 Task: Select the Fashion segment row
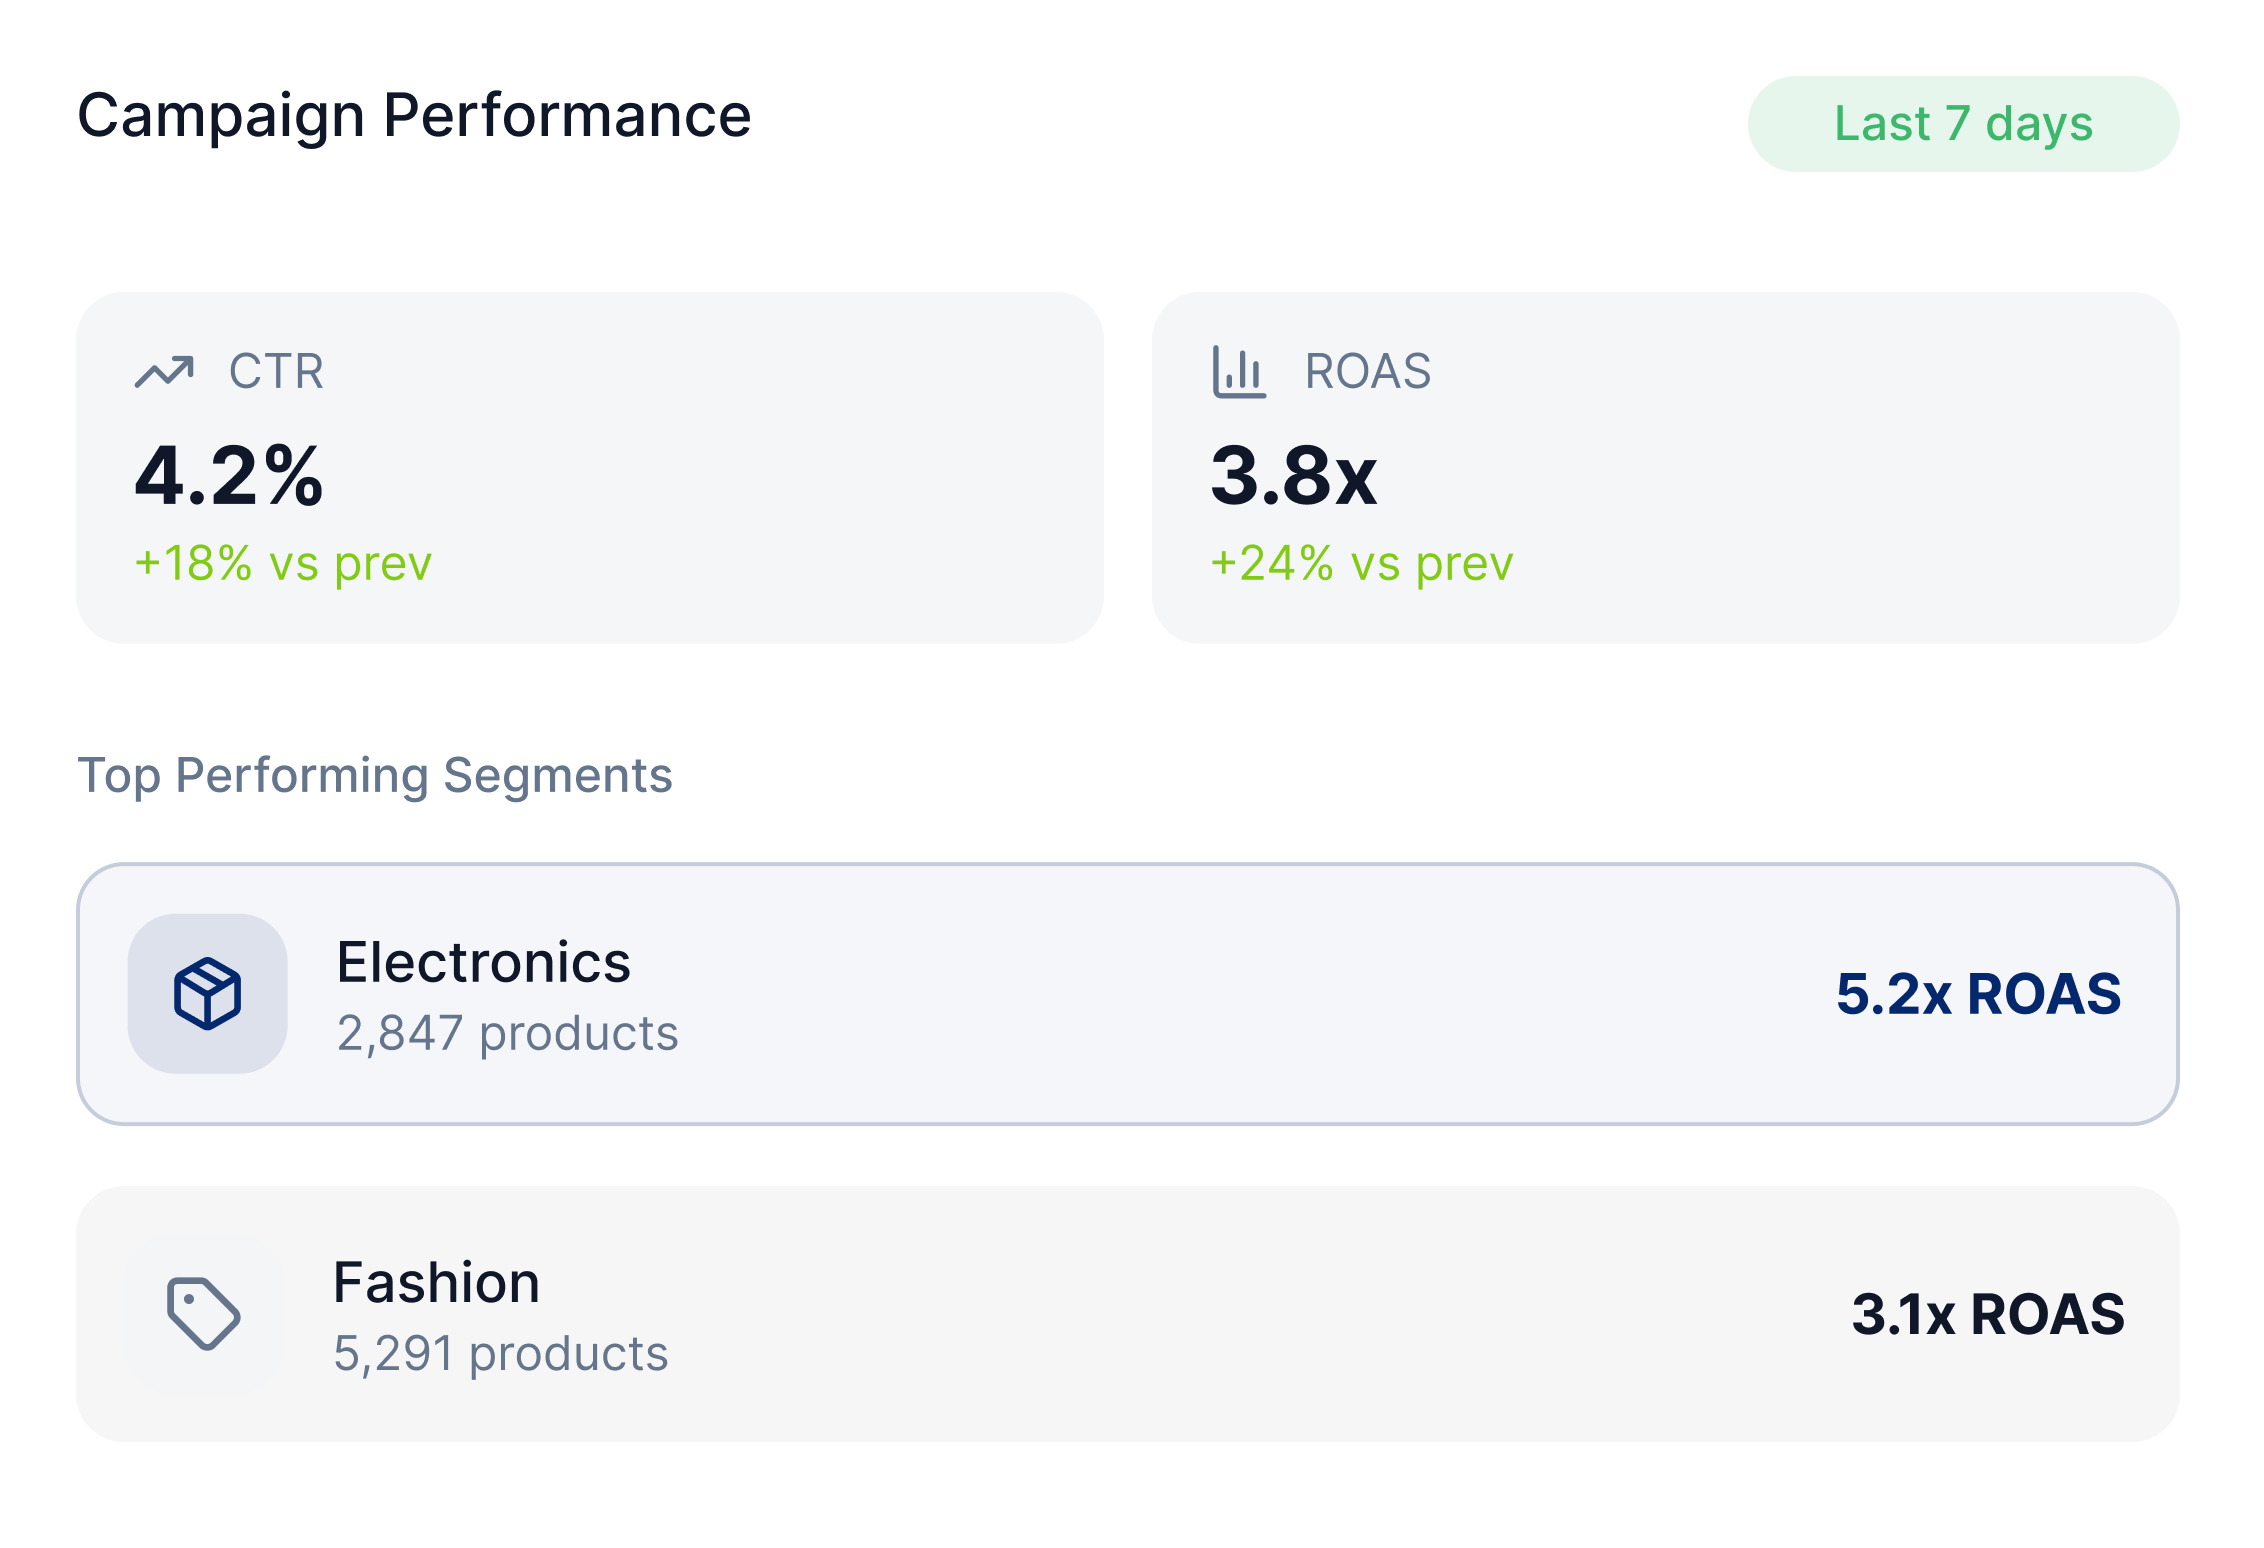click(x=1127, y=1313)
